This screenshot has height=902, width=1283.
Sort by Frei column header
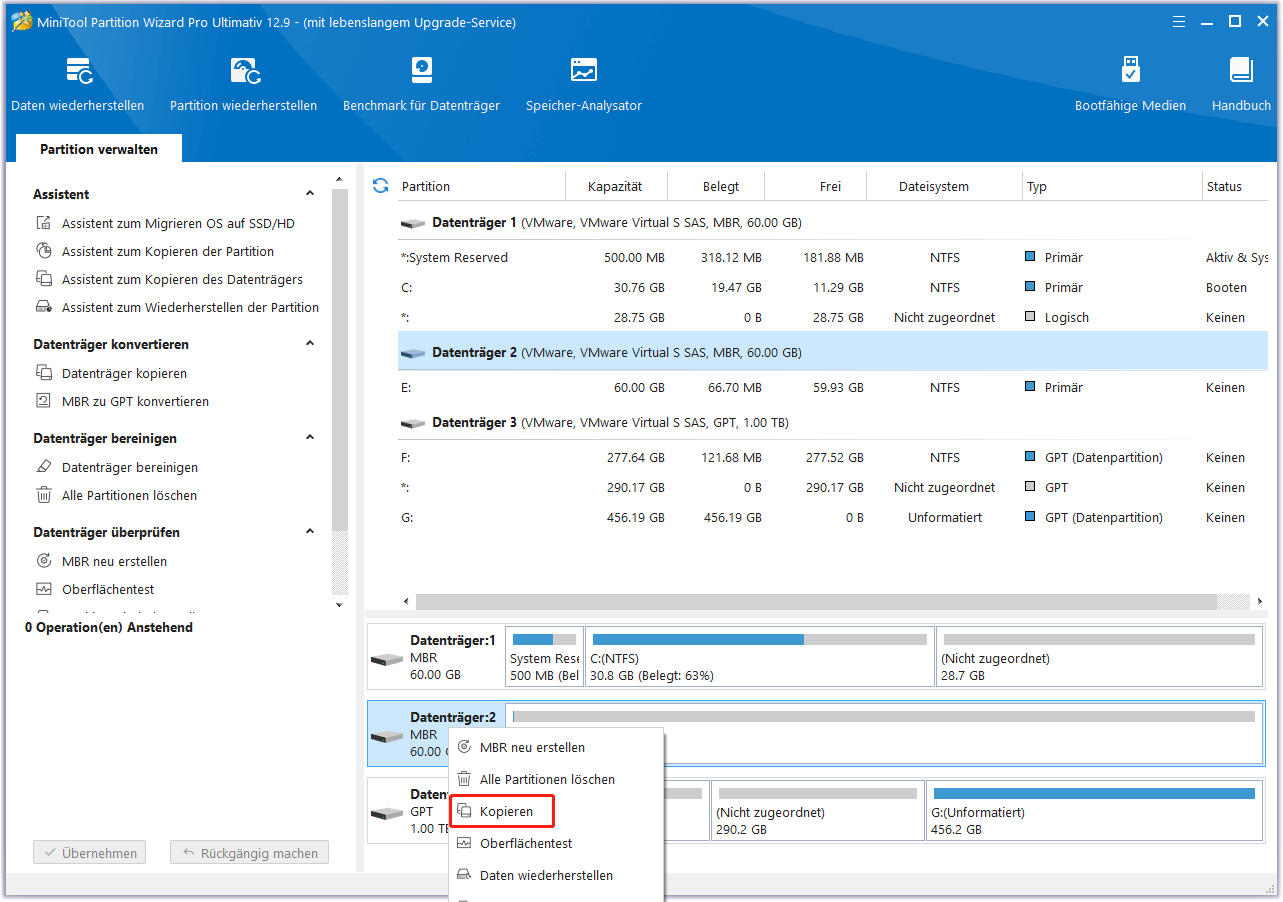pyautogui.click(x=815, y=186)
